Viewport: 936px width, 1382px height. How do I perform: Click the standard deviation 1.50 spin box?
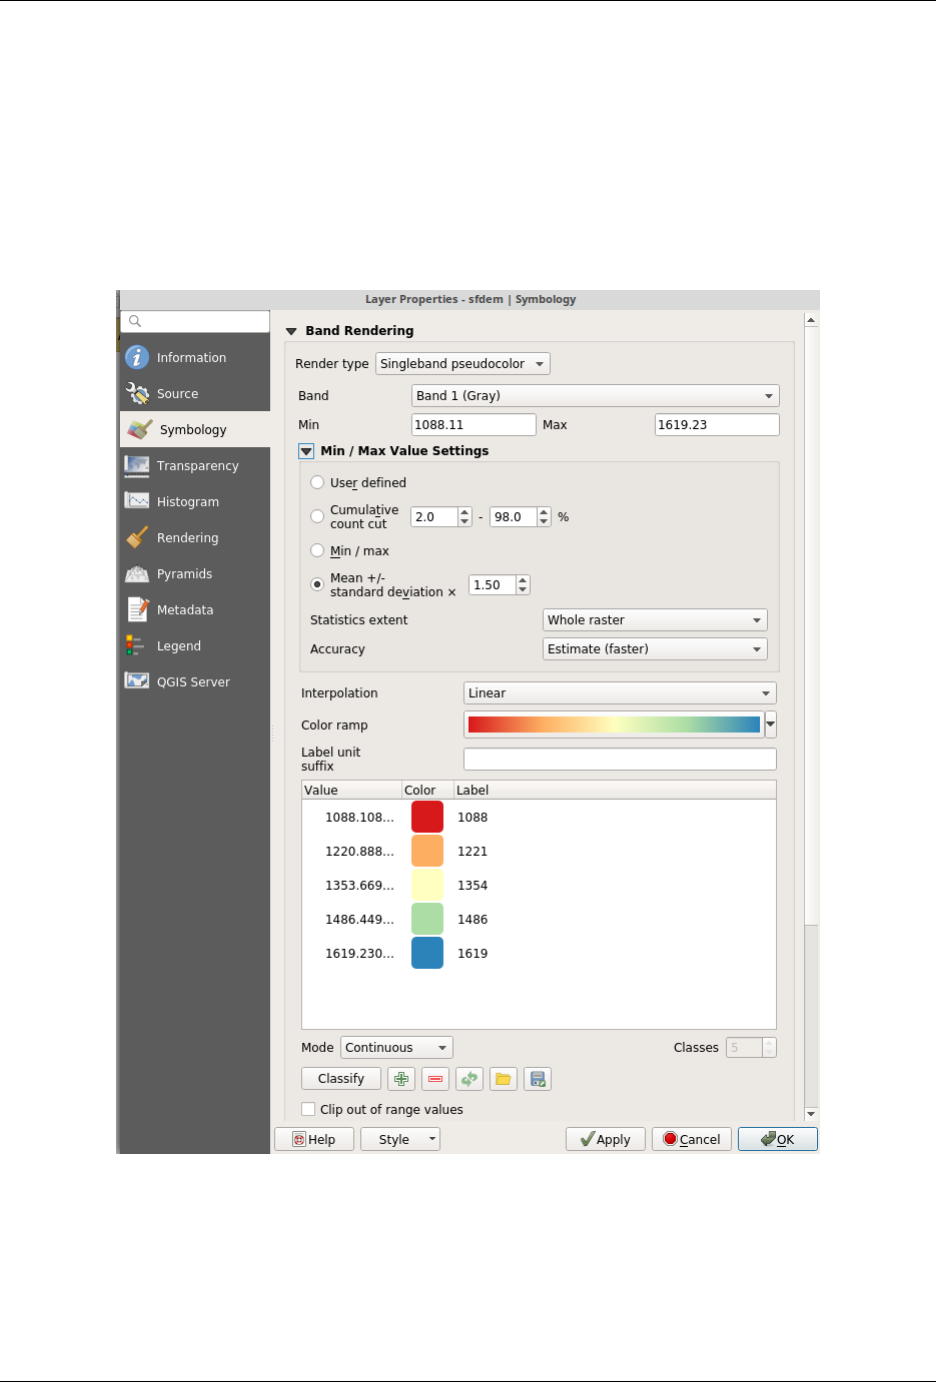coord(499,585)
